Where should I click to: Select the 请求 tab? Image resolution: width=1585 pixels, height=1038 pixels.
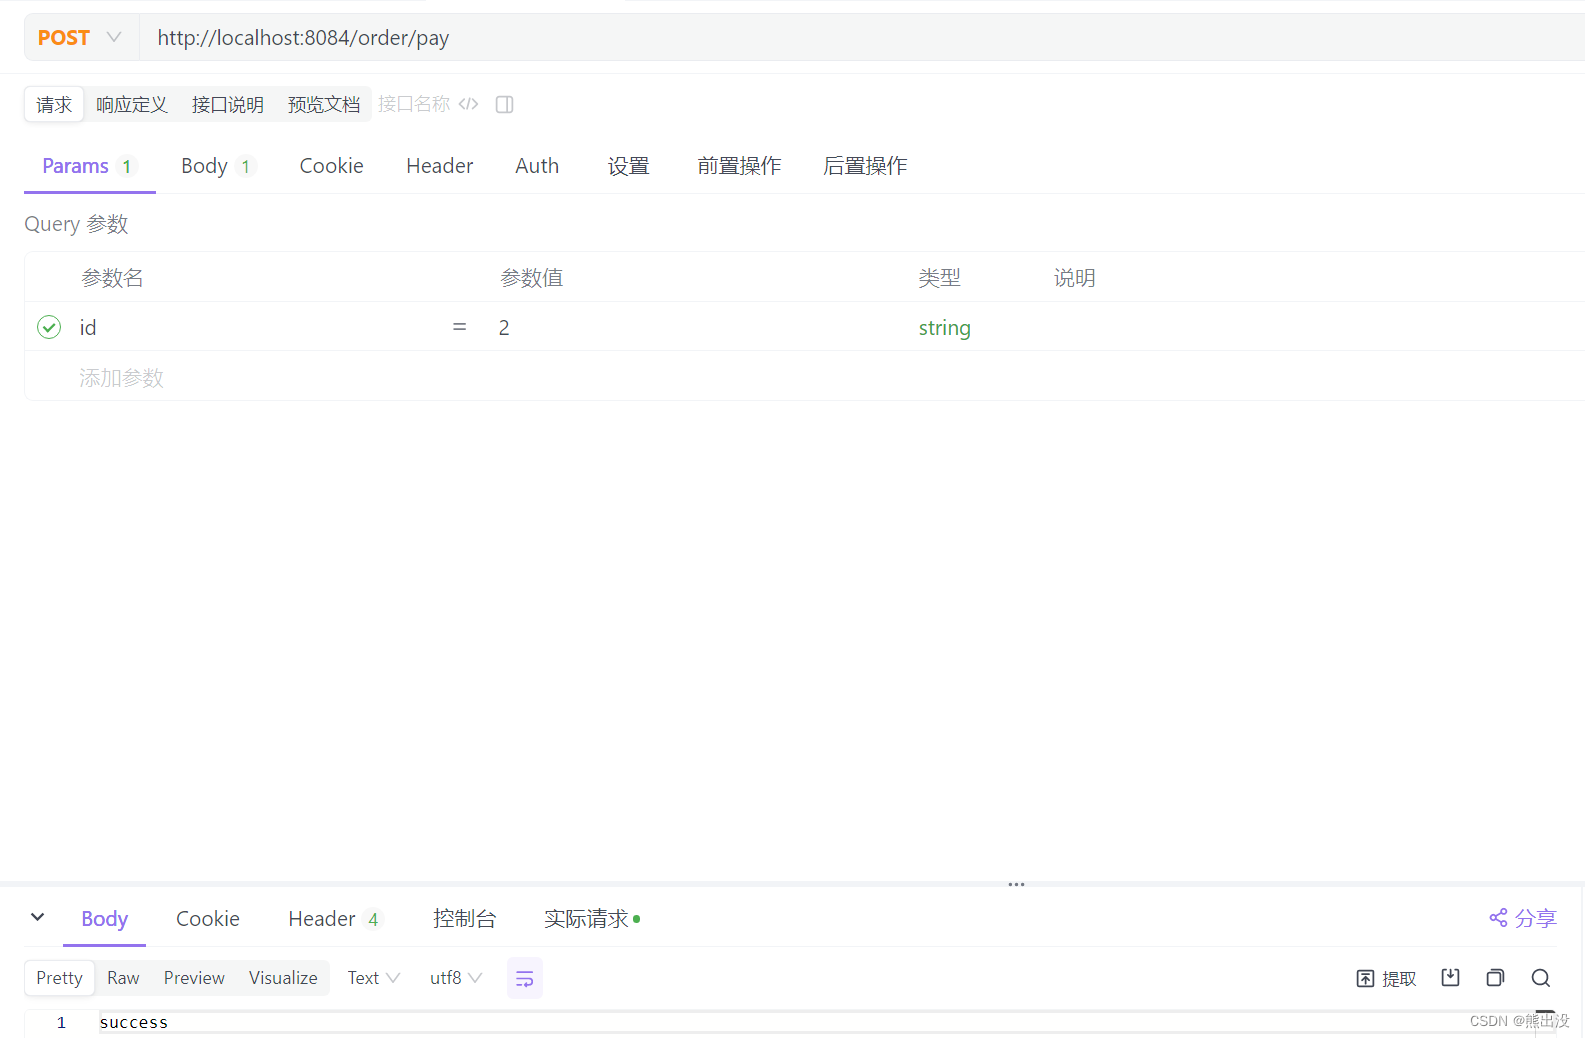click(x=54, y=105)
